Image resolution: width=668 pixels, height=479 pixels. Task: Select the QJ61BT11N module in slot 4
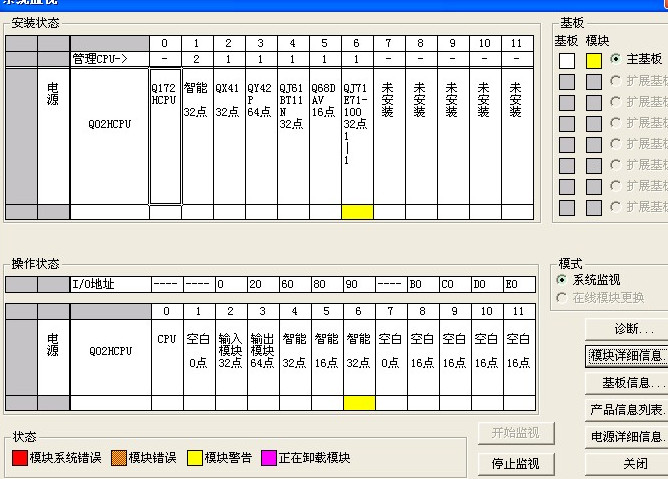(x=292, y=135)
